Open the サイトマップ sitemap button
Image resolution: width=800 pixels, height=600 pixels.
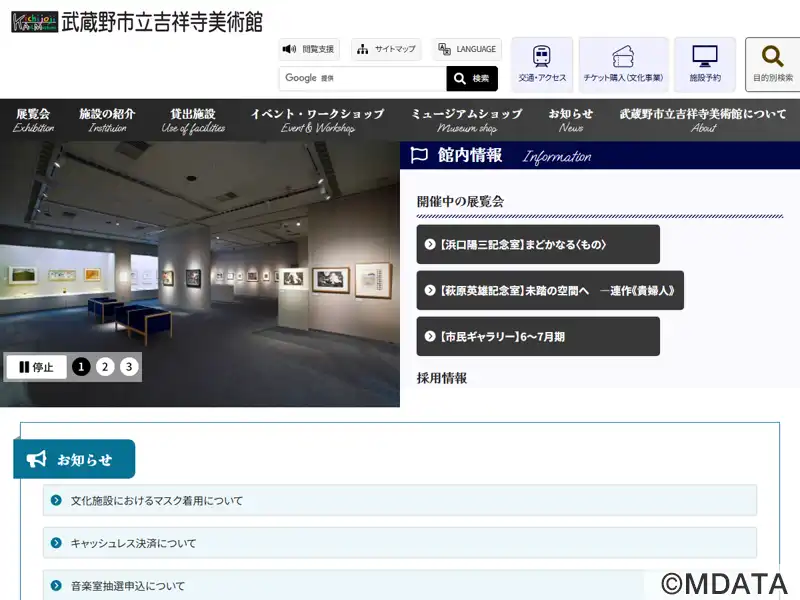tap(386, 49)
